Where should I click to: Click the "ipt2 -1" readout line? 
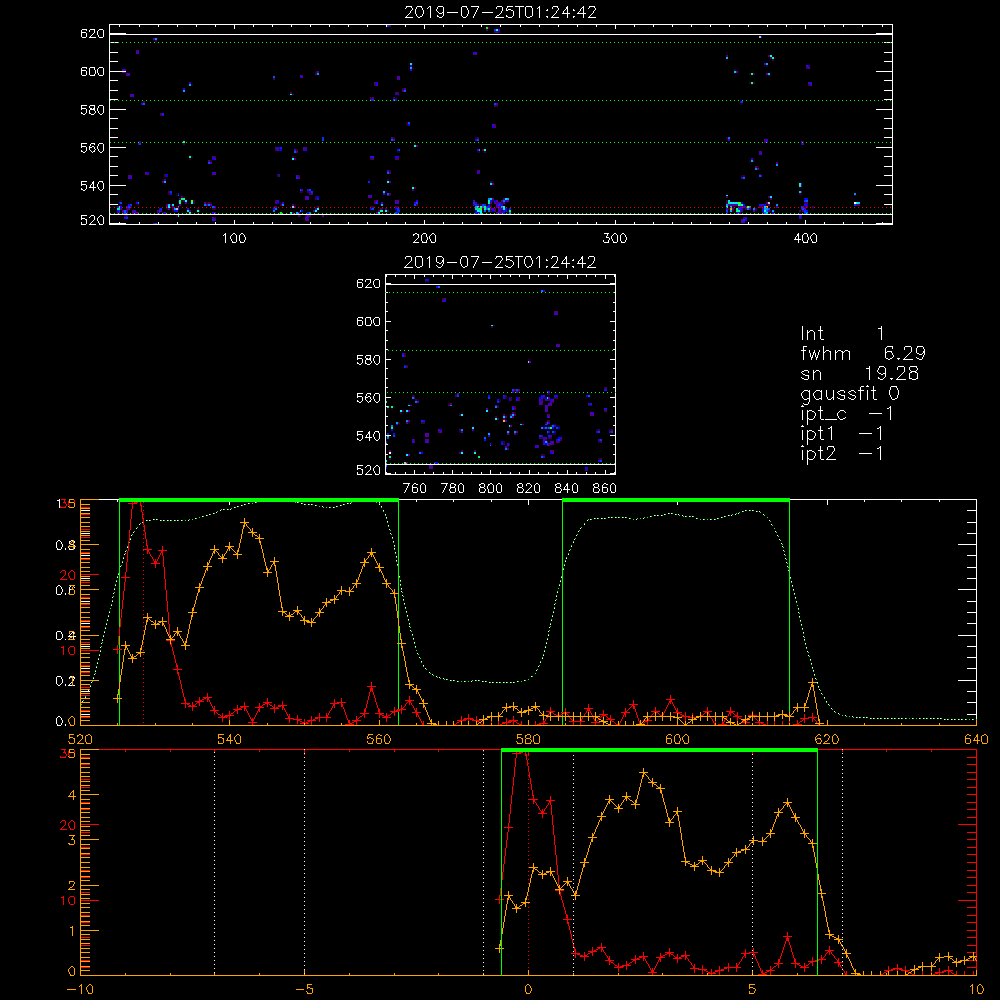[x=842, y=453]
